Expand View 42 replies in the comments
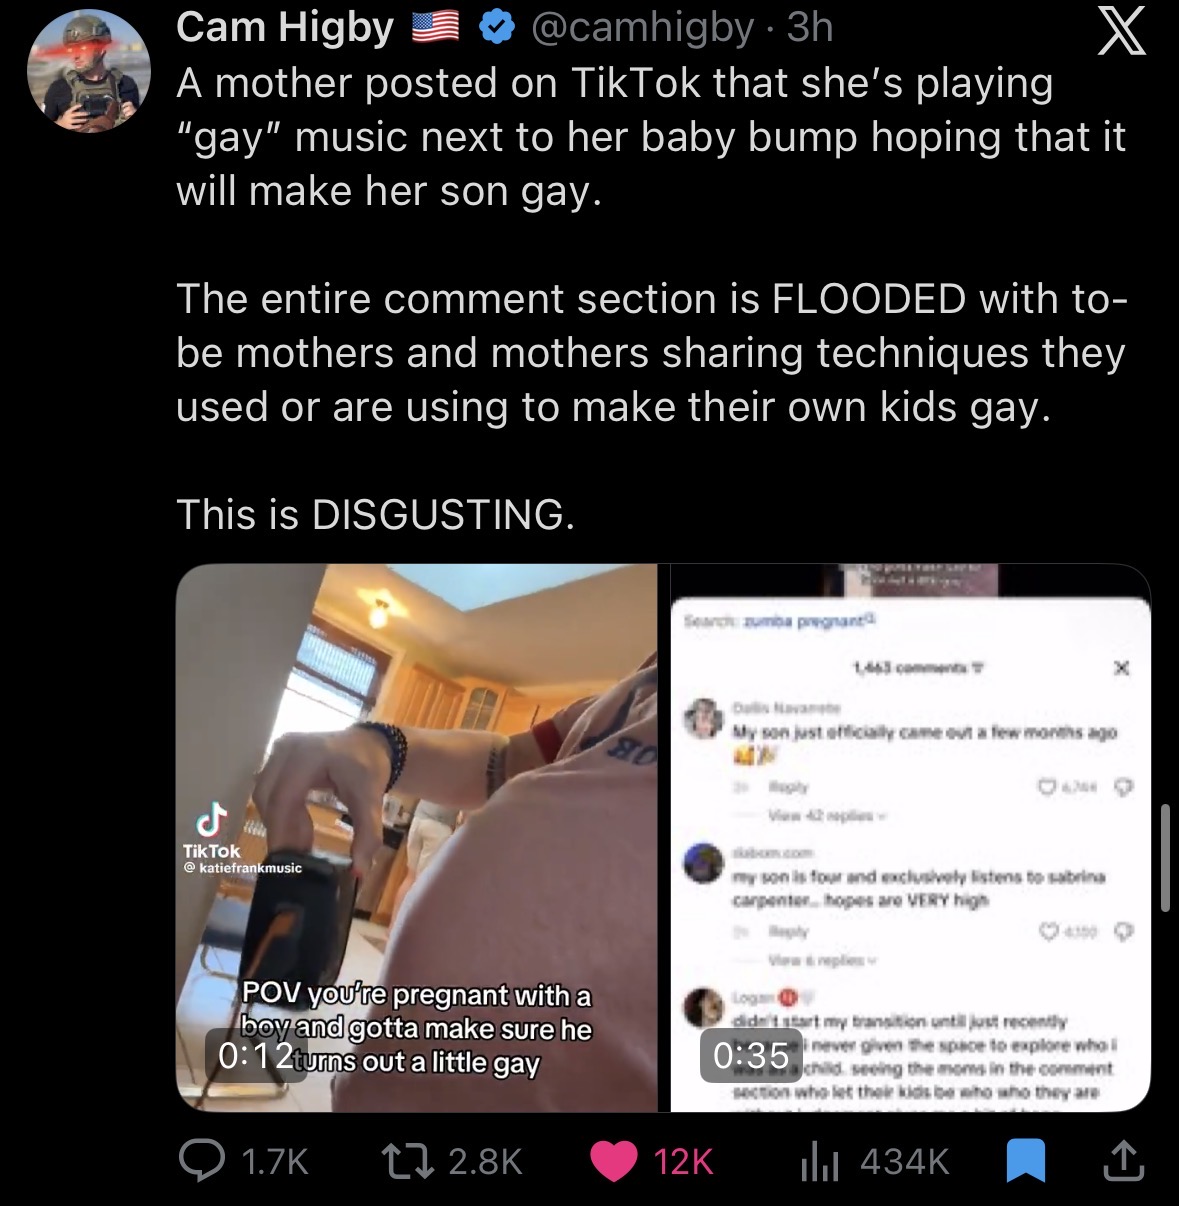Screen dimensions: 1179x1206 click(822, 815)
